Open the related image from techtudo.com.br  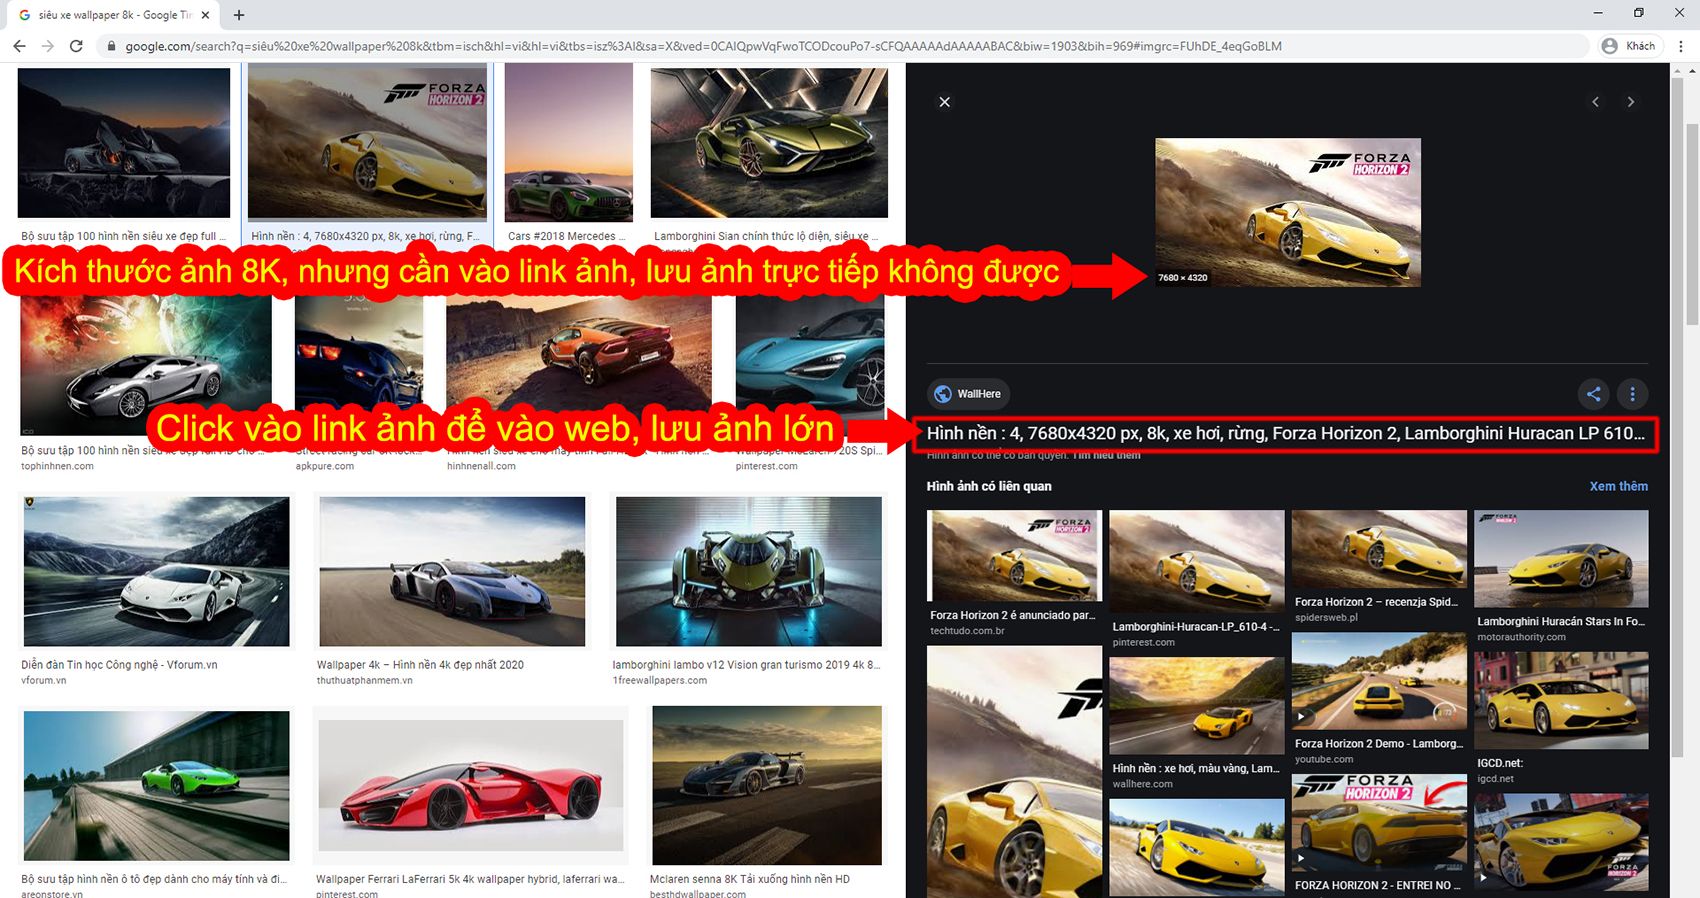tap(1015, 556)
